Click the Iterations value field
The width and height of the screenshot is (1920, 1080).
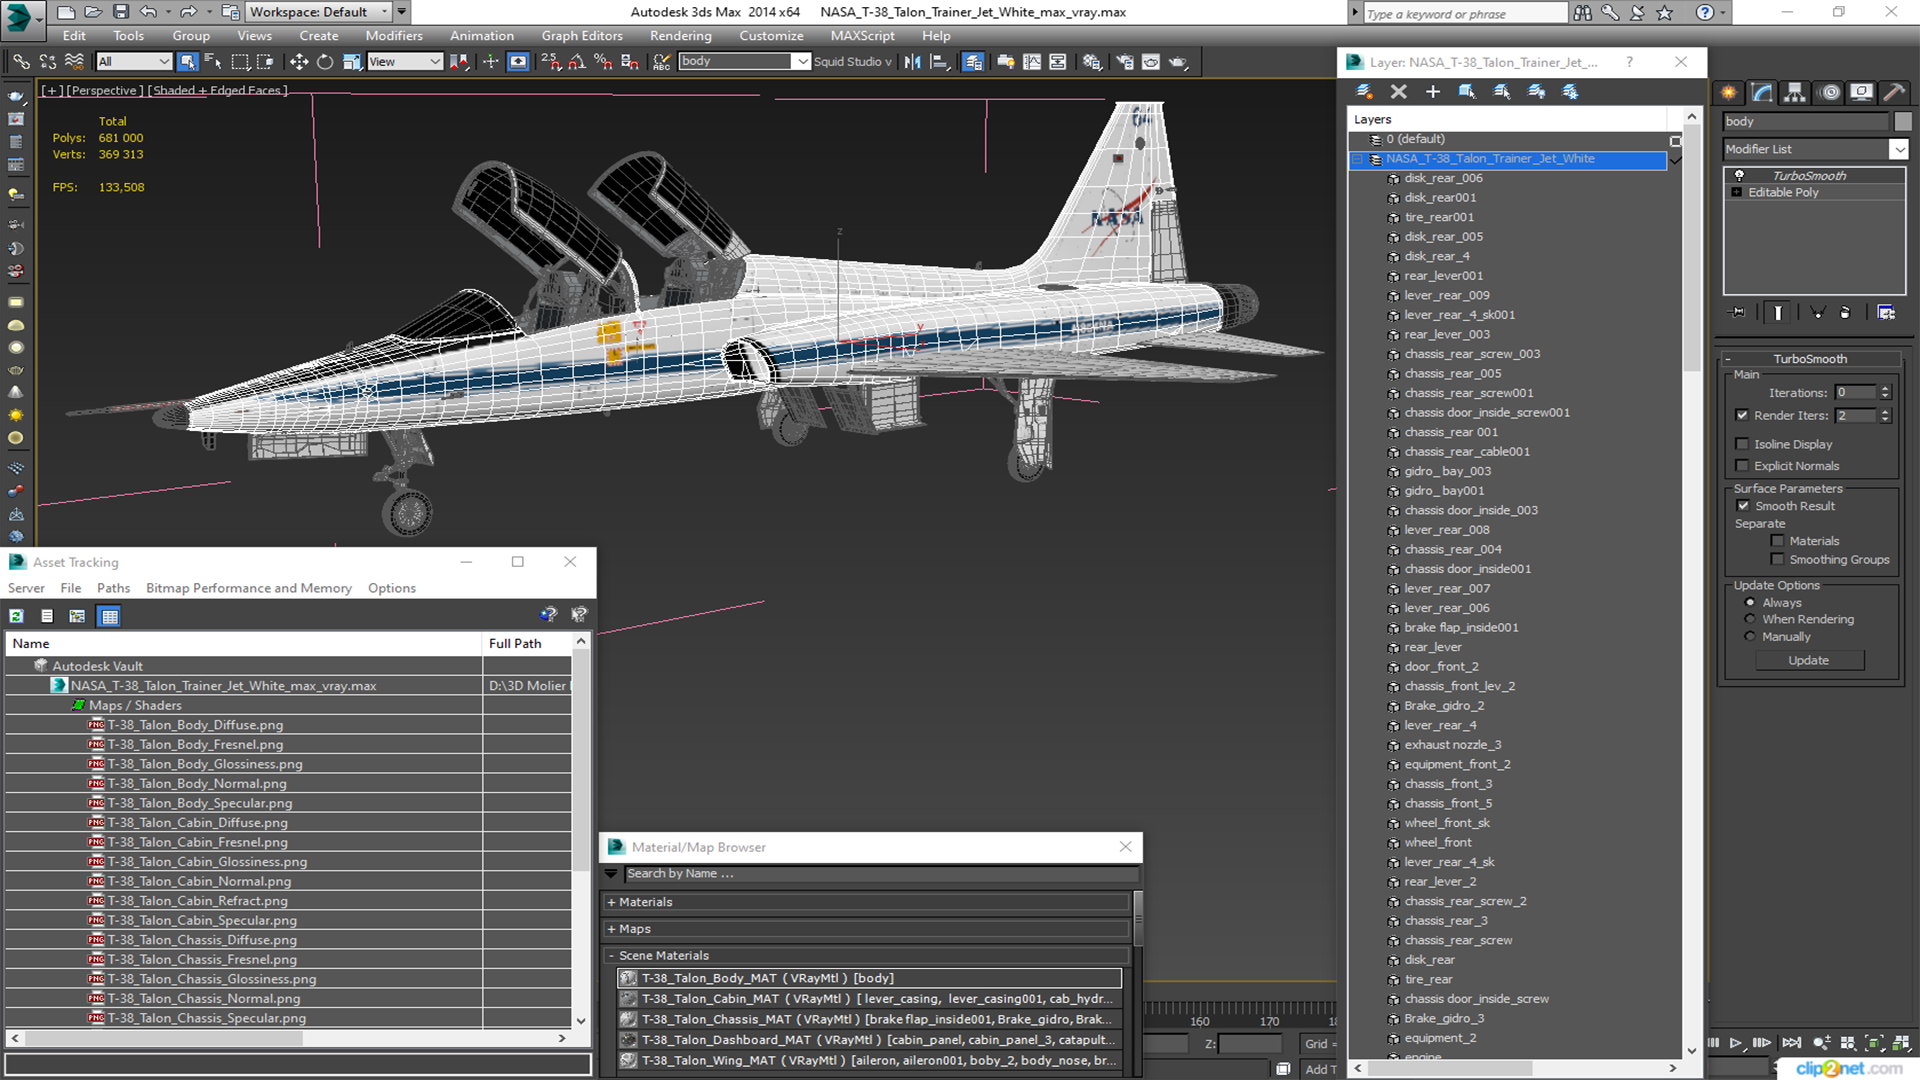pos(1855,393)
